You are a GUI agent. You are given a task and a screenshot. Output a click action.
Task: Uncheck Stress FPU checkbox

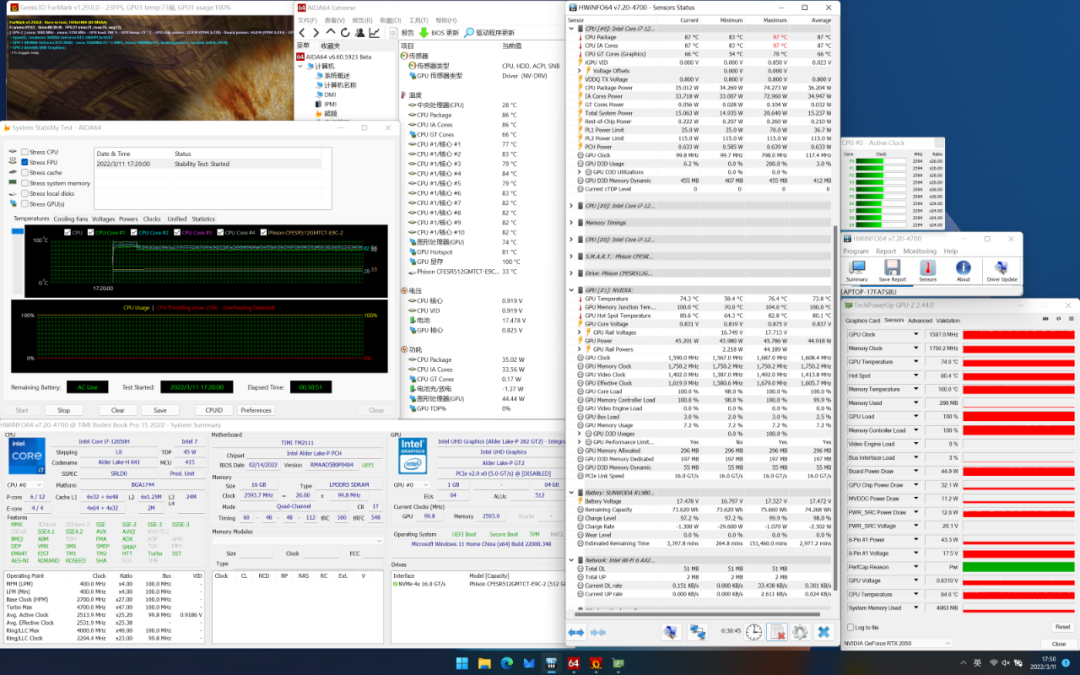25,162
